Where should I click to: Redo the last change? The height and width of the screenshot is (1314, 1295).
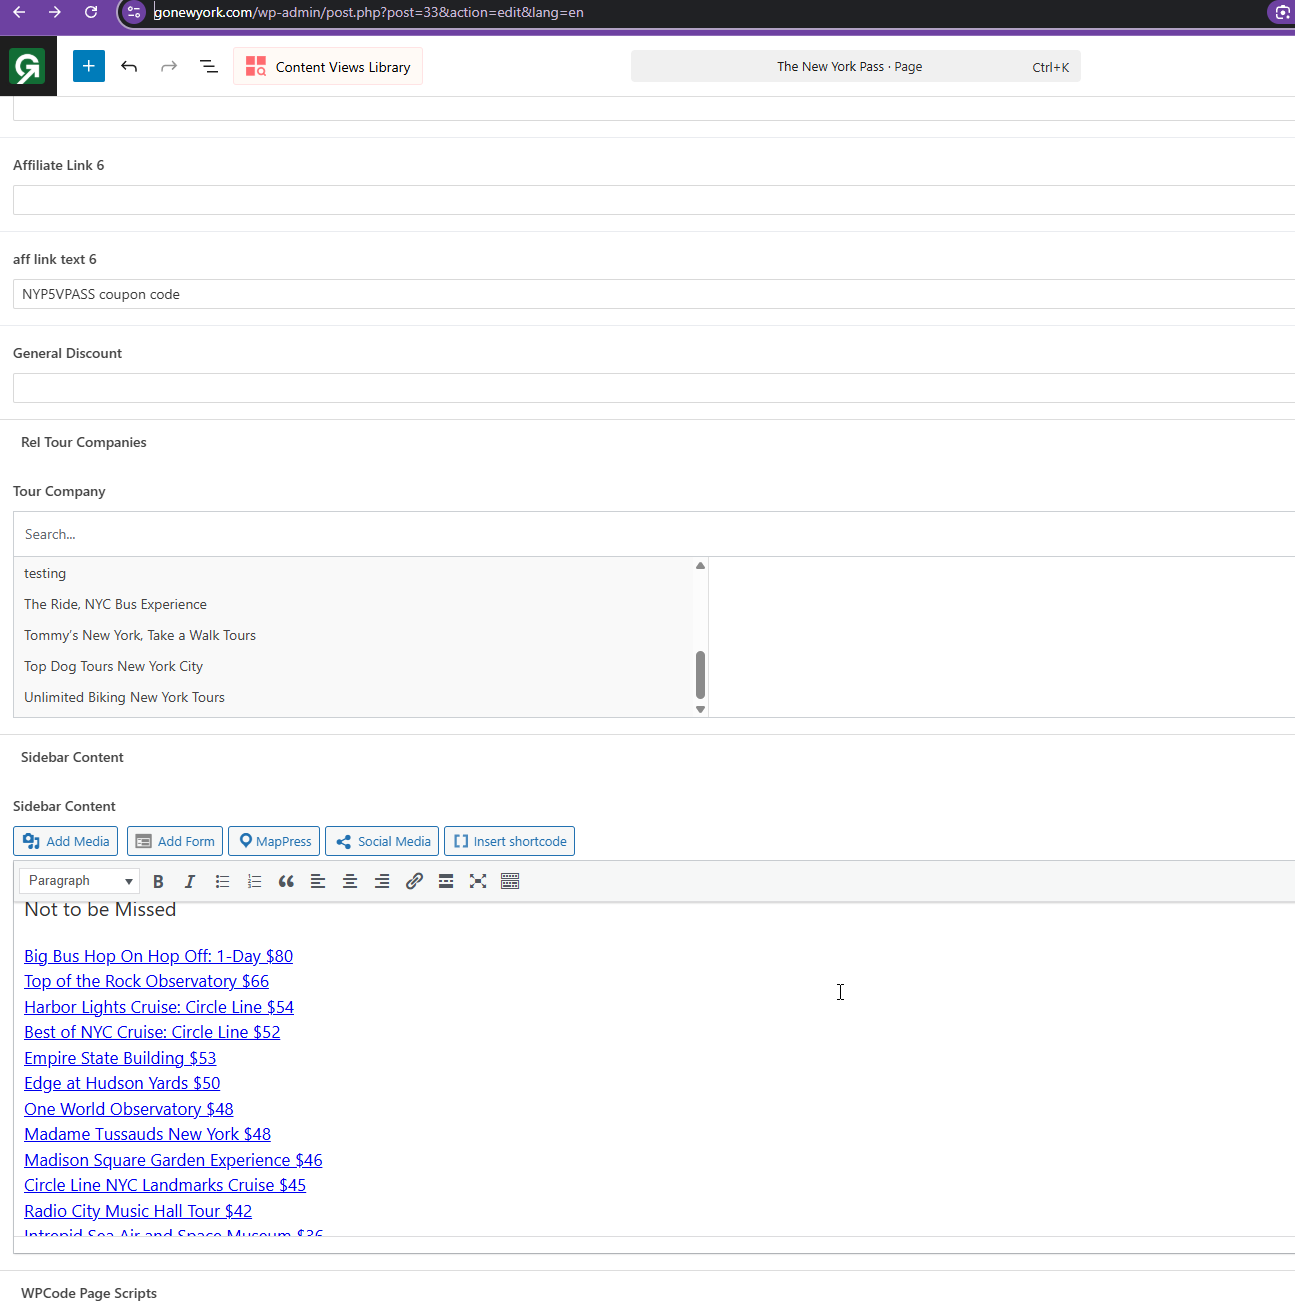pos(169,66)
